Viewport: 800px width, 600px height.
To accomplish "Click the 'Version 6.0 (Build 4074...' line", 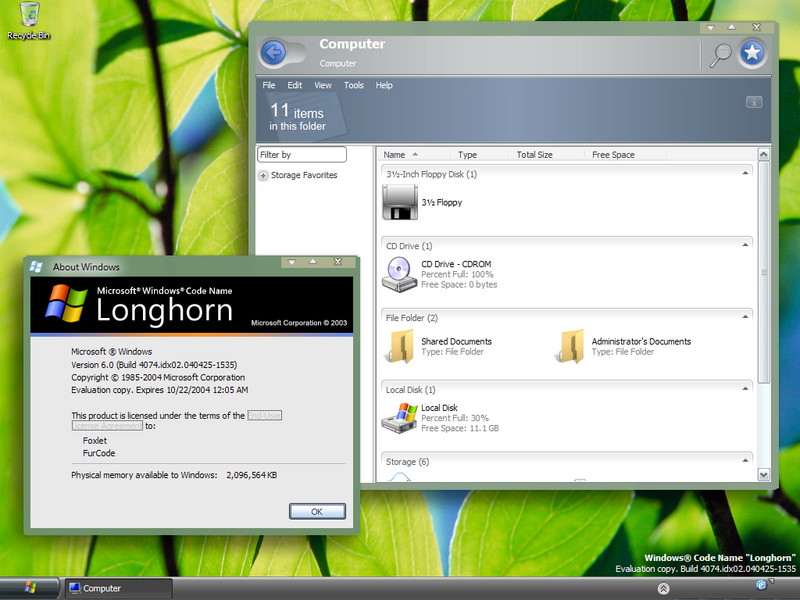I will pos(154,365).
